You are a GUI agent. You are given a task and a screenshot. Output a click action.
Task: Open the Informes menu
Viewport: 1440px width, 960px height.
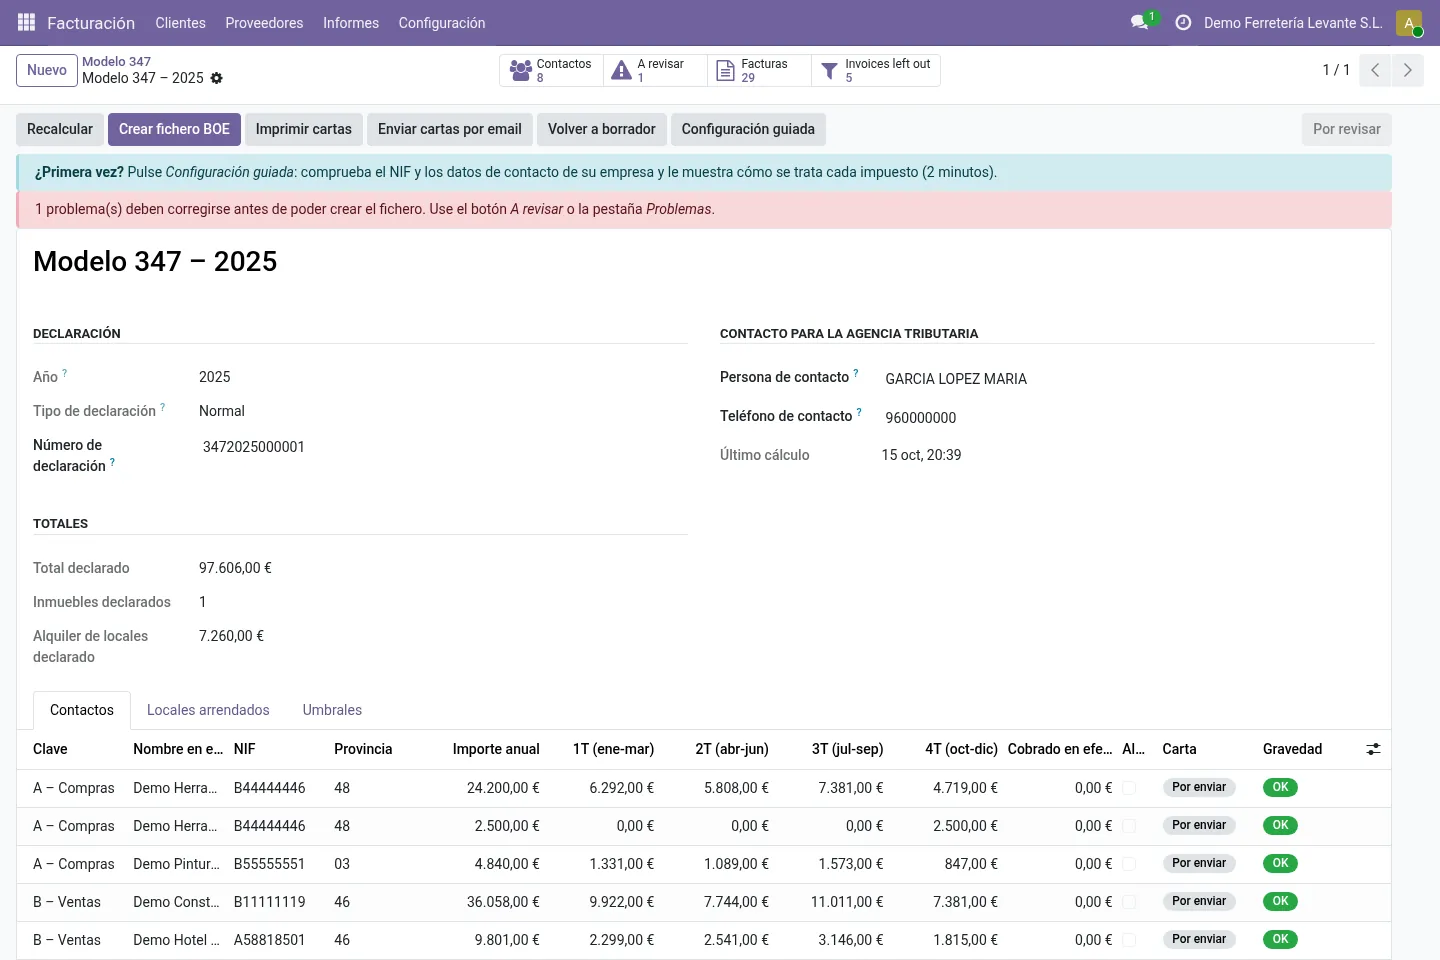351,22
